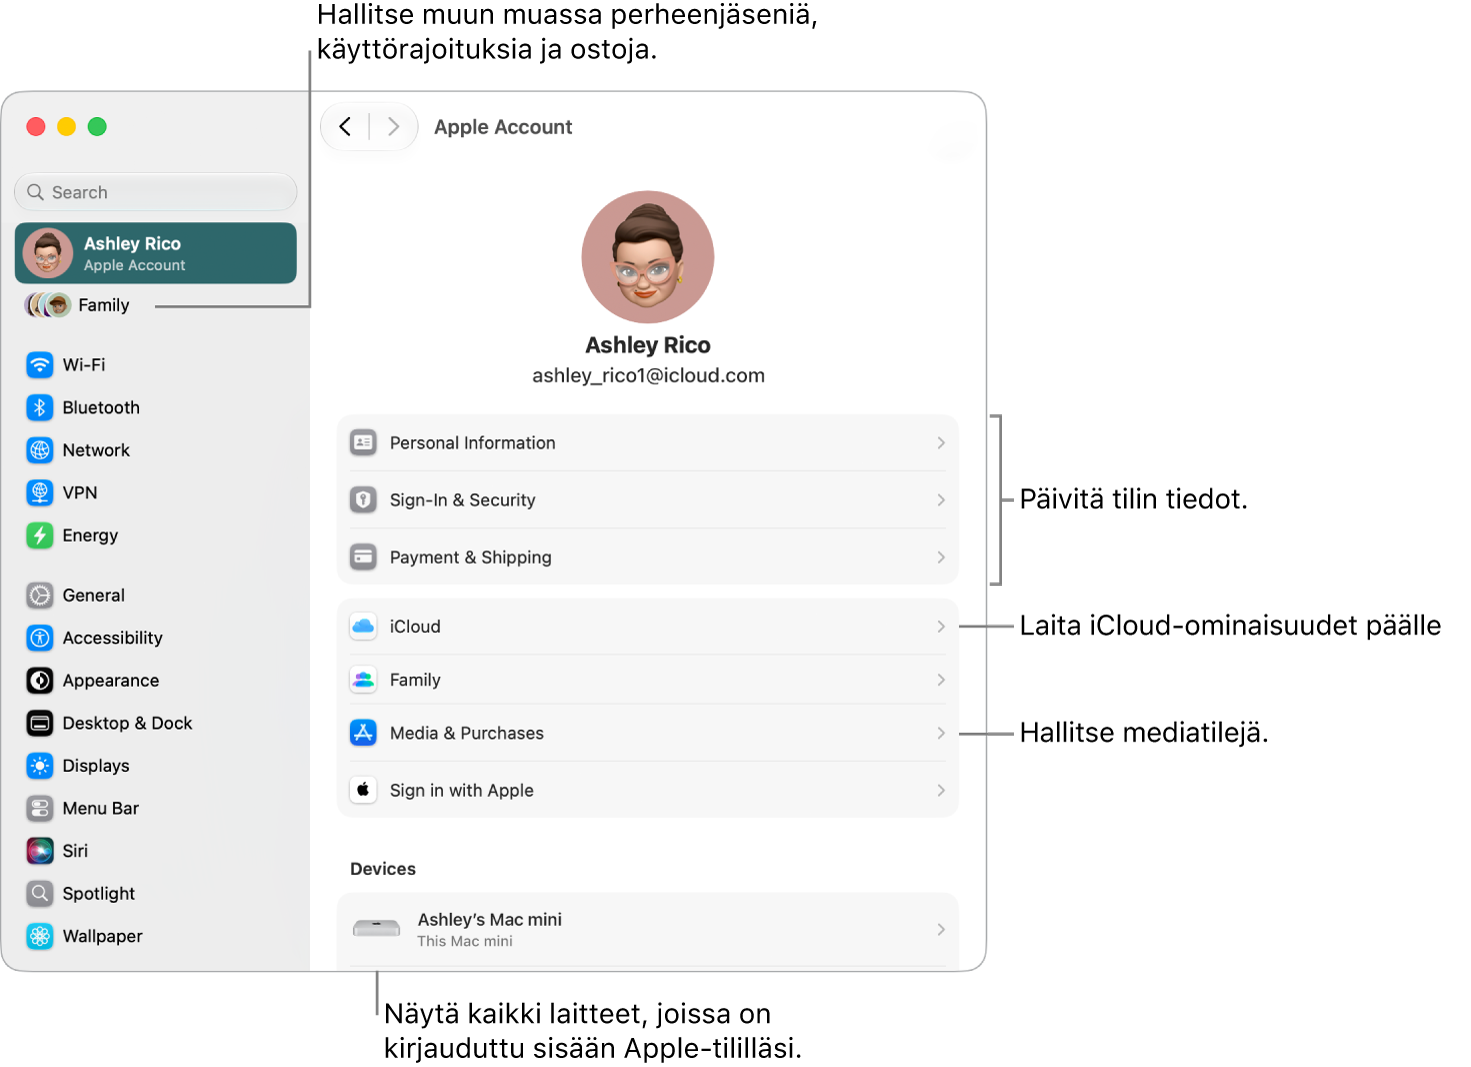Click the ashley_rico1@icloud.com email text
Screen dimensions: 1471x1067
[x=648, y=376]
